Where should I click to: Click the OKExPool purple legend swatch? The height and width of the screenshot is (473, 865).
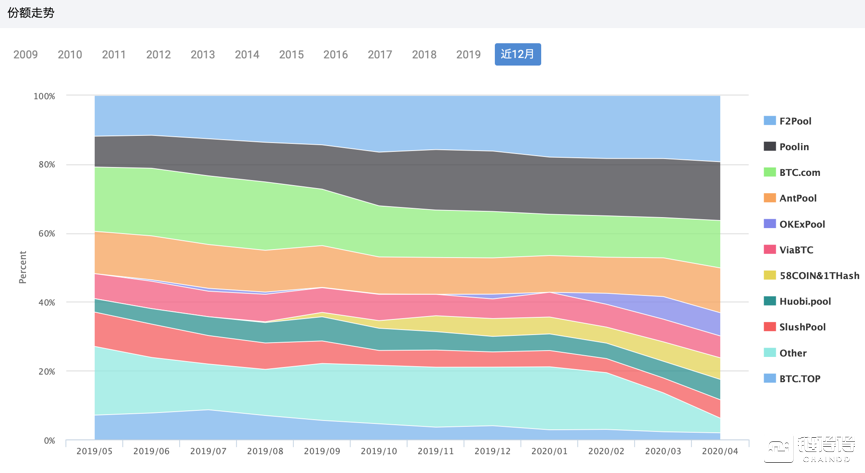pyautogui.click(x=770, y=224)
